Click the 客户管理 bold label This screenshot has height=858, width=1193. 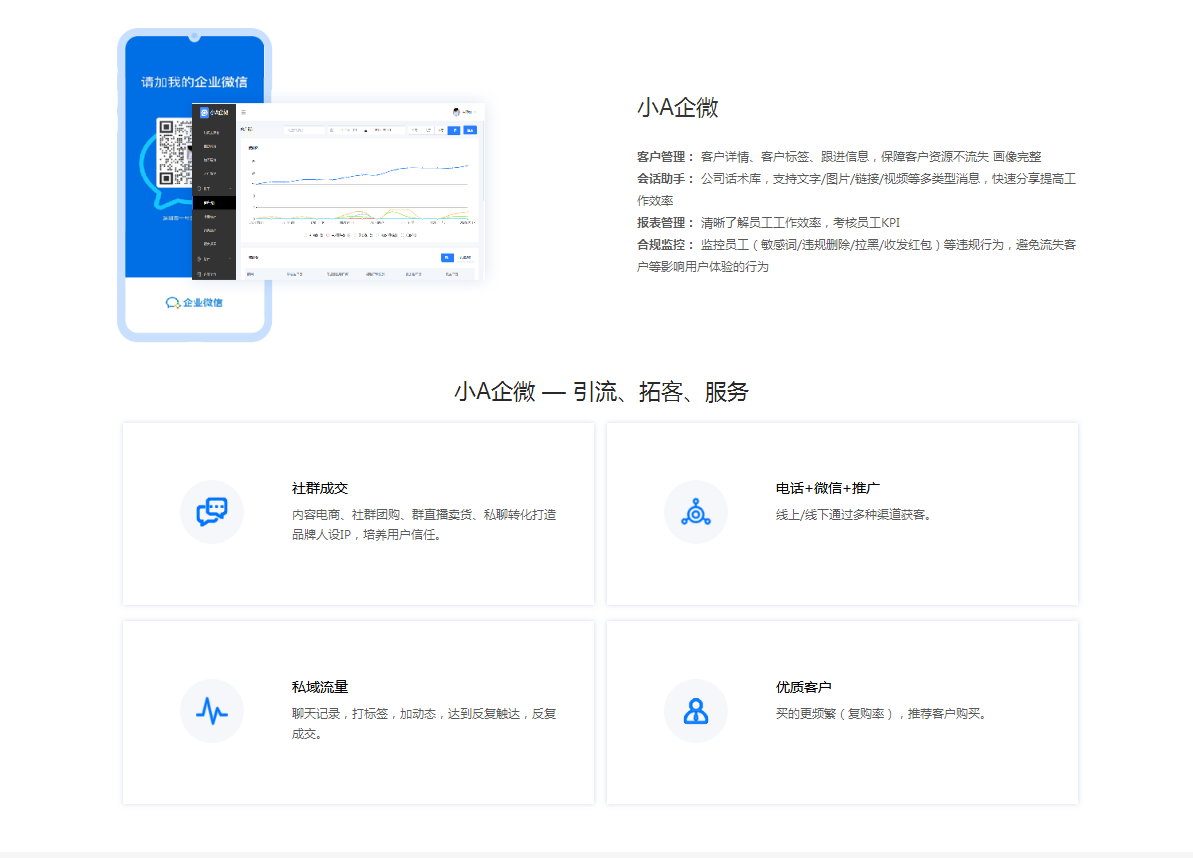click(x=665, y=157)
